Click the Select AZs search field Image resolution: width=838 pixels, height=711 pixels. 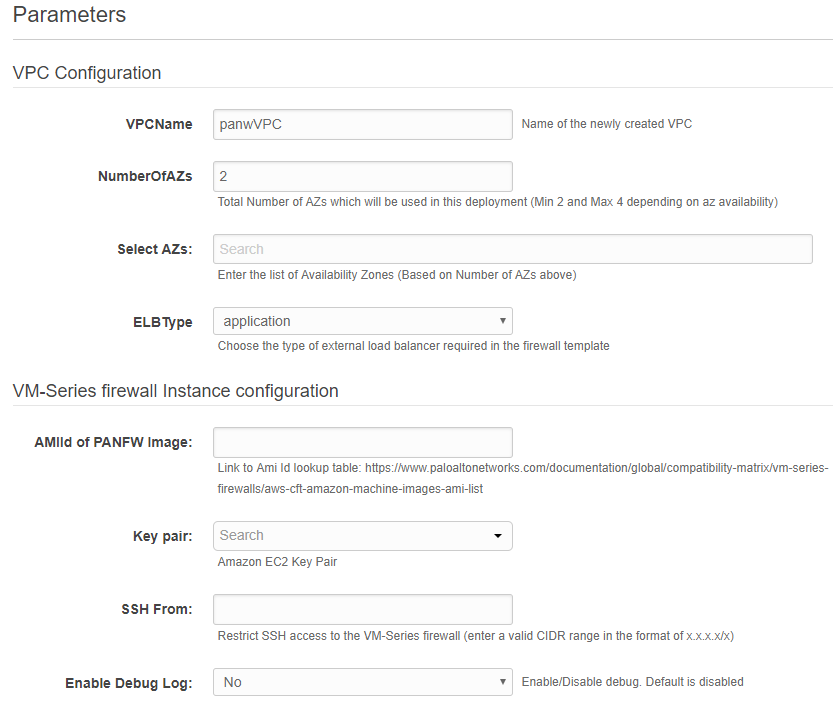(x=512, y=249)
